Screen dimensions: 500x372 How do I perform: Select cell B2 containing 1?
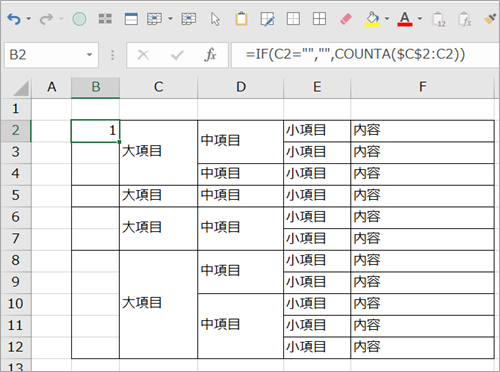click(x=96, y=131)
